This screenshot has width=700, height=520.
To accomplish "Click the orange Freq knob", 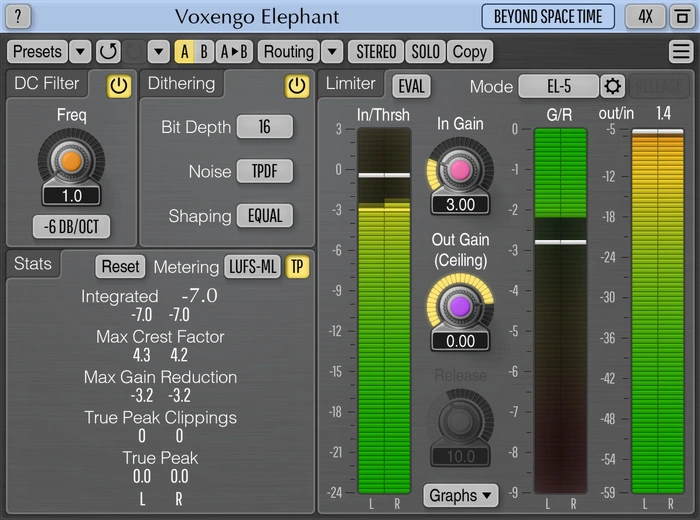I will (x=71, y=161).
